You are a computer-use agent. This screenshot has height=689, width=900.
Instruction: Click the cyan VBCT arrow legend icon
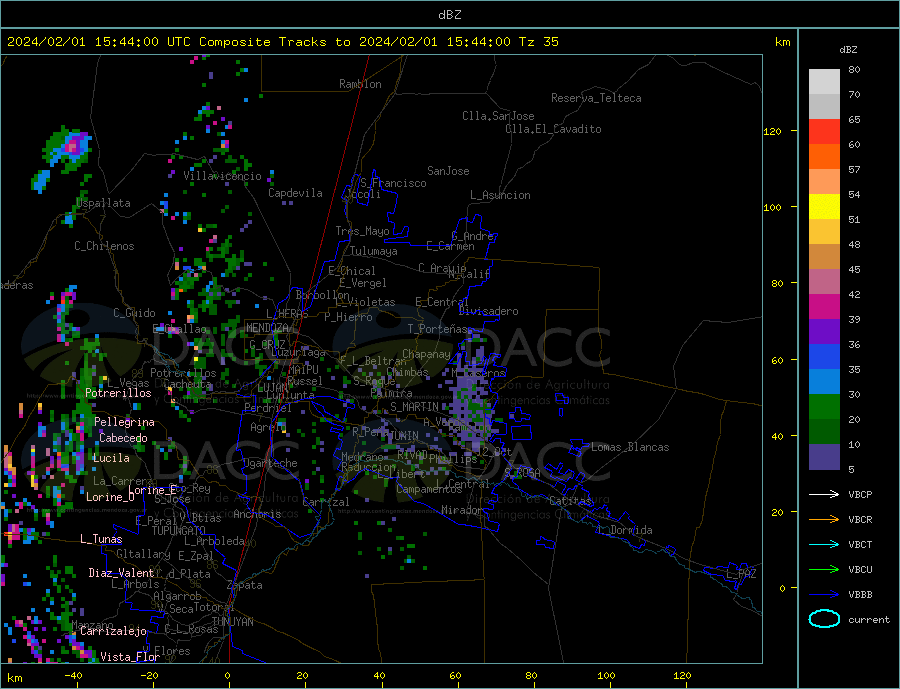824,544
